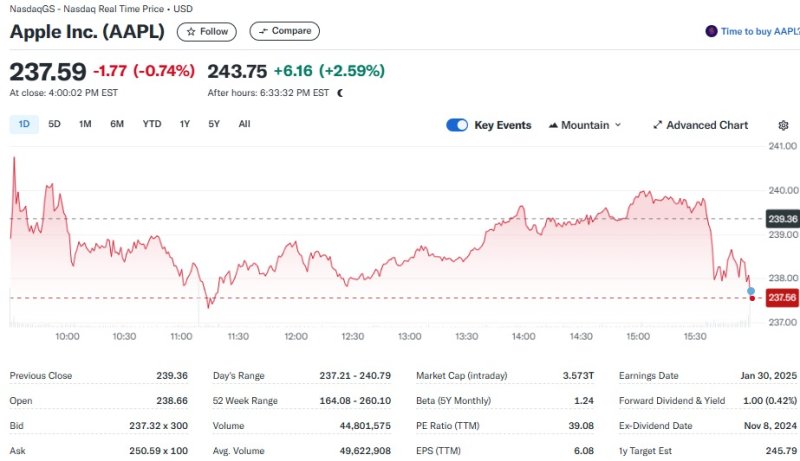Show the 6M chart range

pyautogui.click(x=117, y=124)
